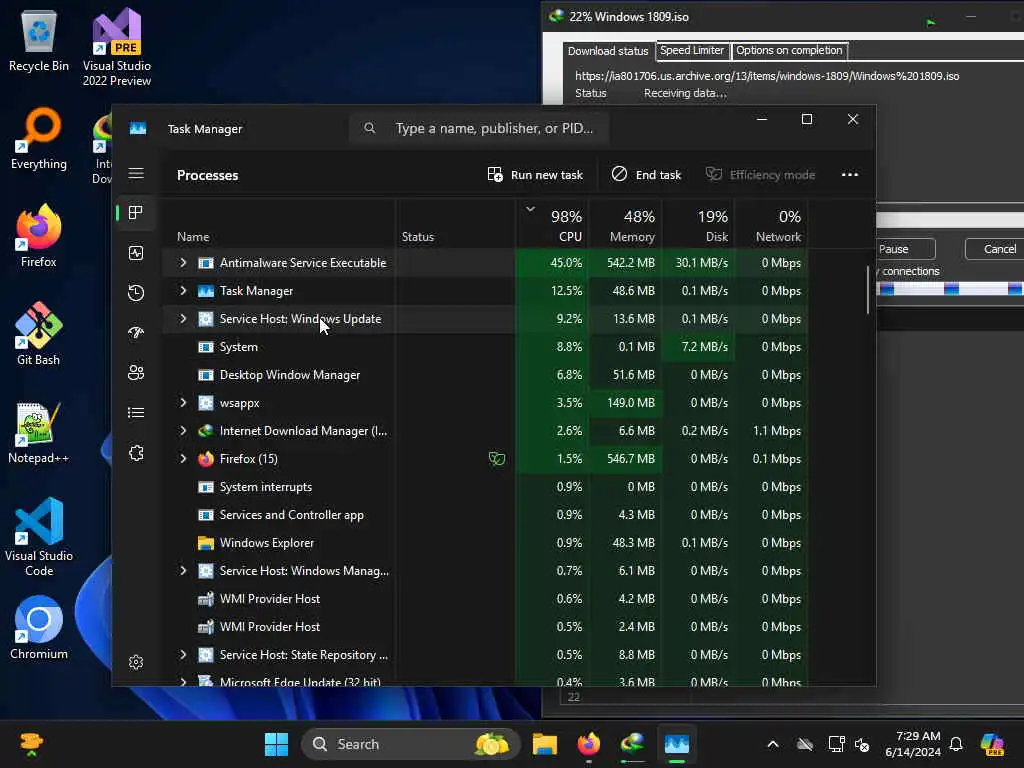The height and width of the screenshot is (768, 1024).
Task: Sort processes by Disk column
Action: pyautogui.click(x=699, y=225)
